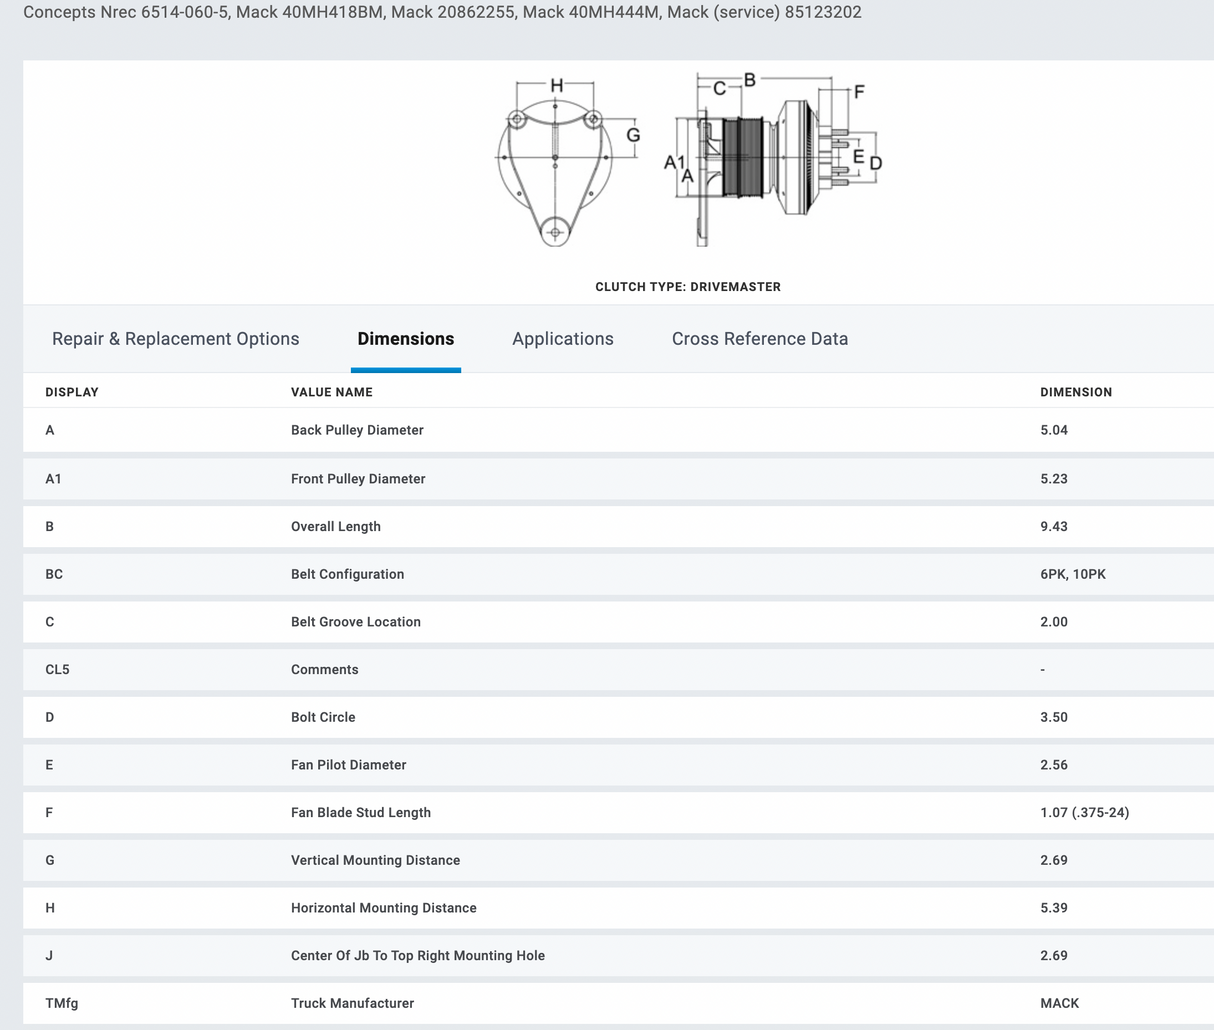Select the Back Pulley Diameter row label
The height and width of the screenshot is (1030, 1214).
[357, 430]
